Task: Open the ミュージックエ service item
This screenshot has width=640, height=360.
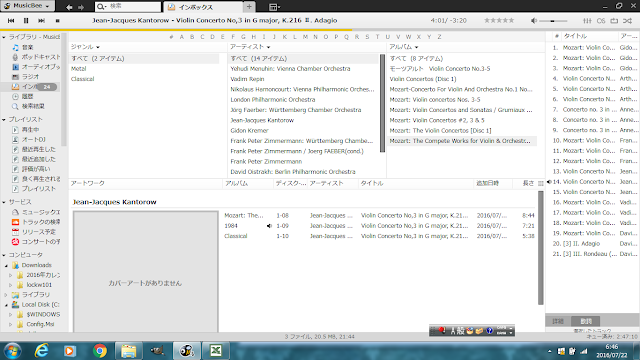Action: coord(36,212)
